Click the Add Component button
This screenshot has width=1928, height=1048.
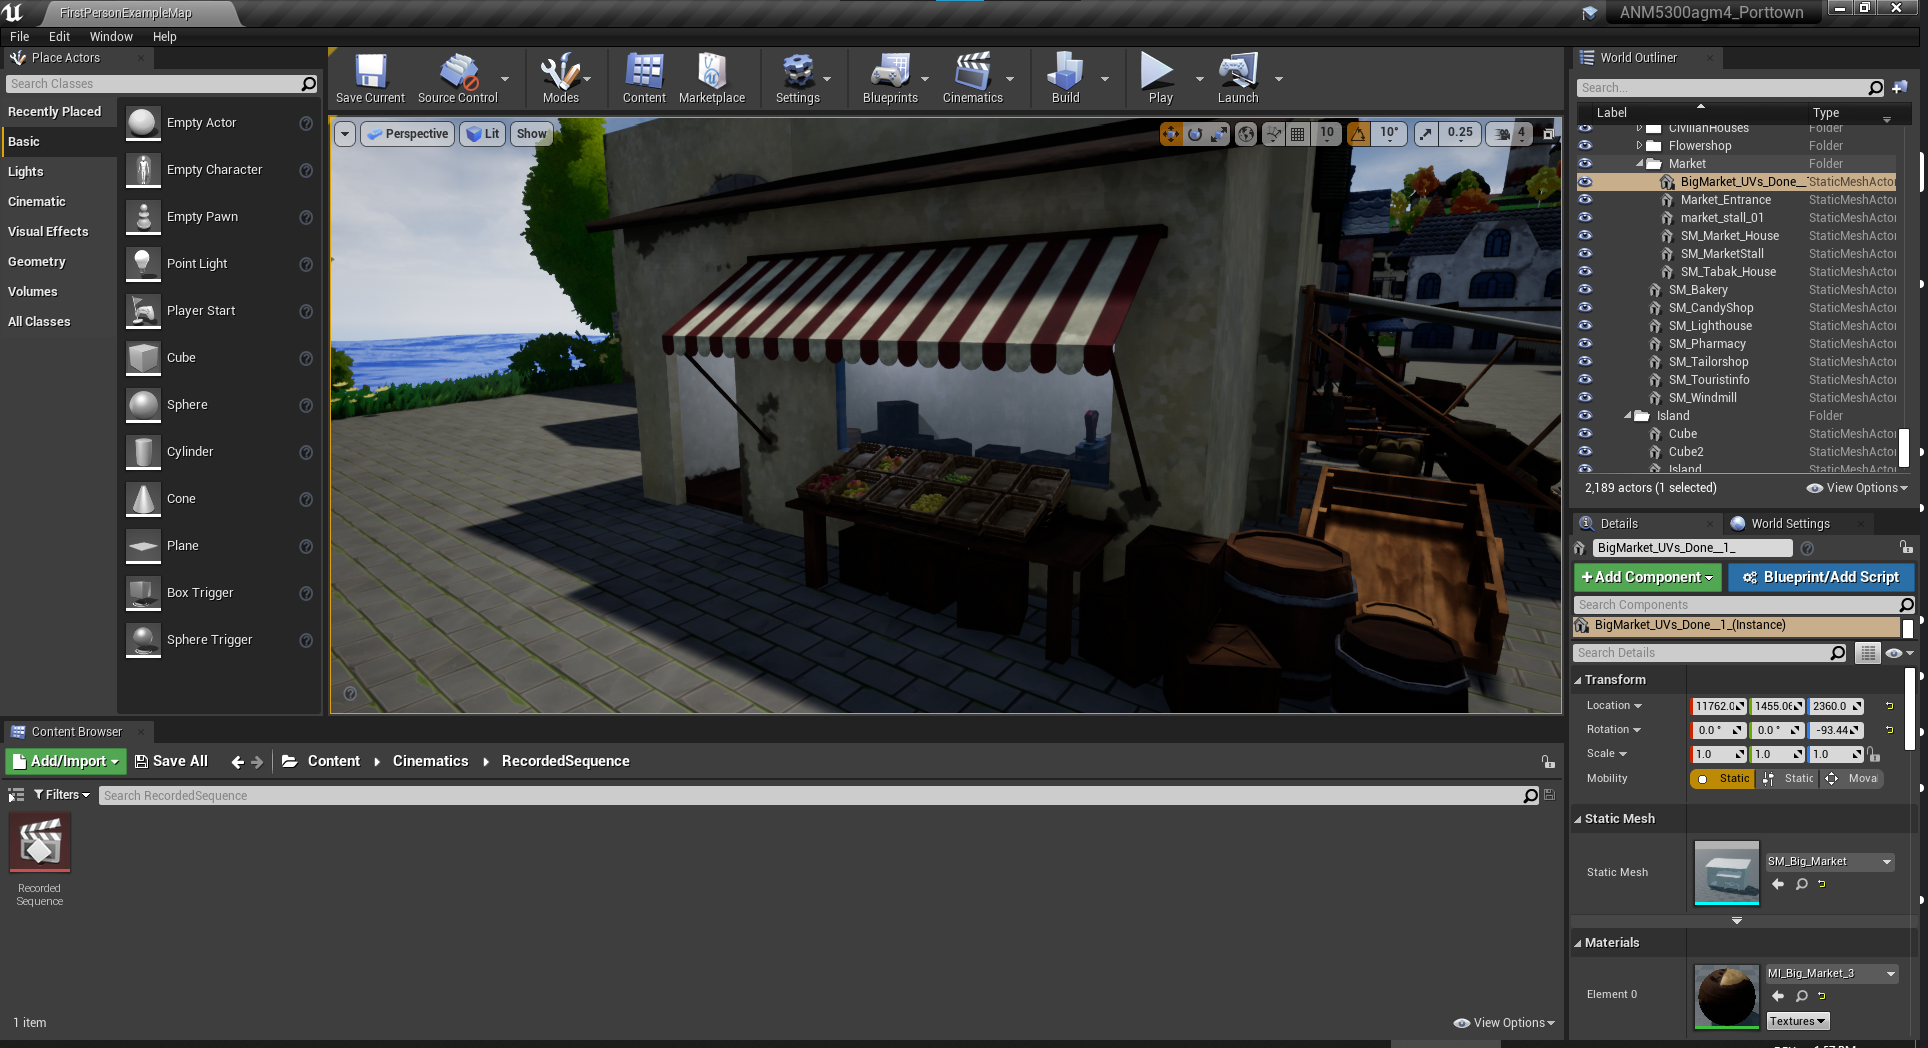coord(1647,578)
